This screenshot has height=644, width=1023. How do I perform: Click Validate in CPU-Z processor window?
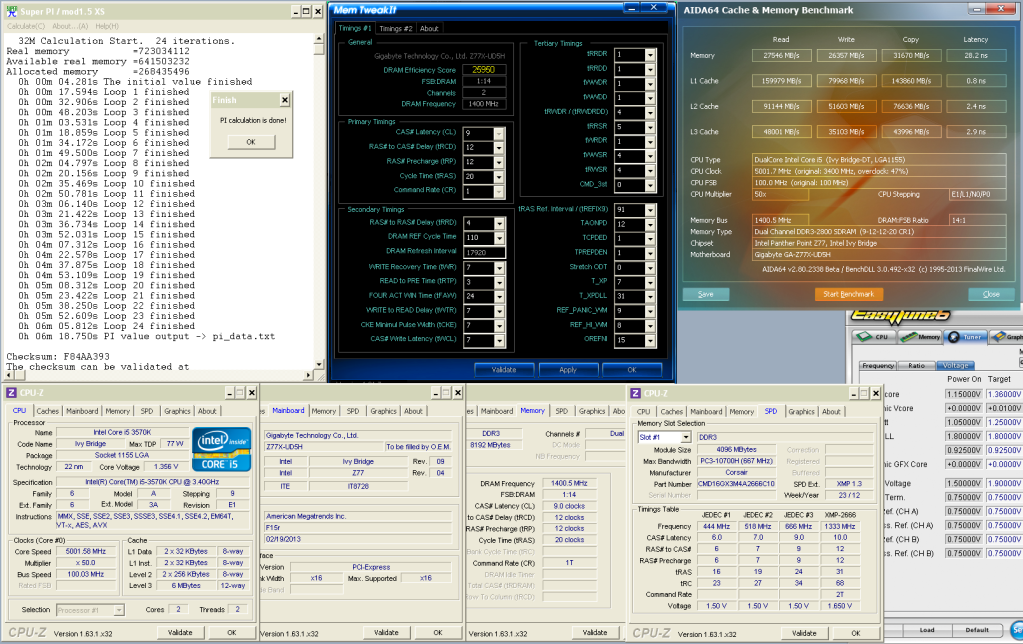point(180,632)
